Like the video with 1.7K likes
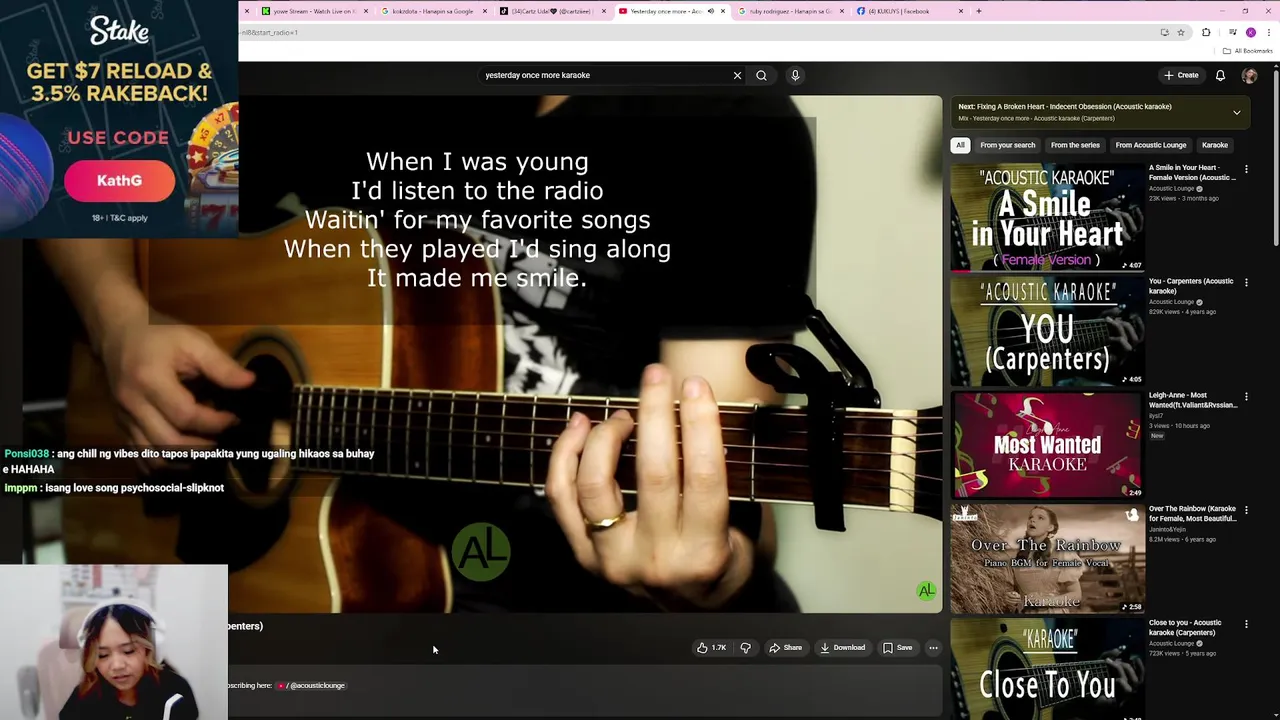This screenshot has width=1280, height=720. [712, 648]
